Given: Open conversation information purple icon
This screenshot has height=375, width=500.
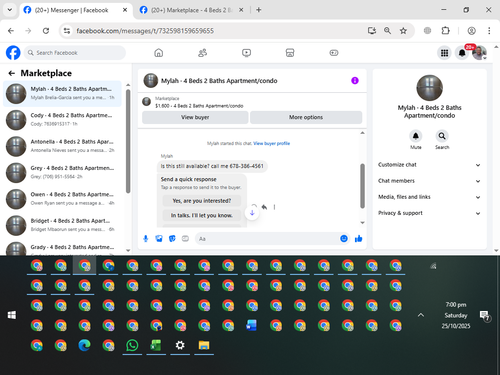Looking at the screenshot, I should pyautogui.click(x=355, y=80).
